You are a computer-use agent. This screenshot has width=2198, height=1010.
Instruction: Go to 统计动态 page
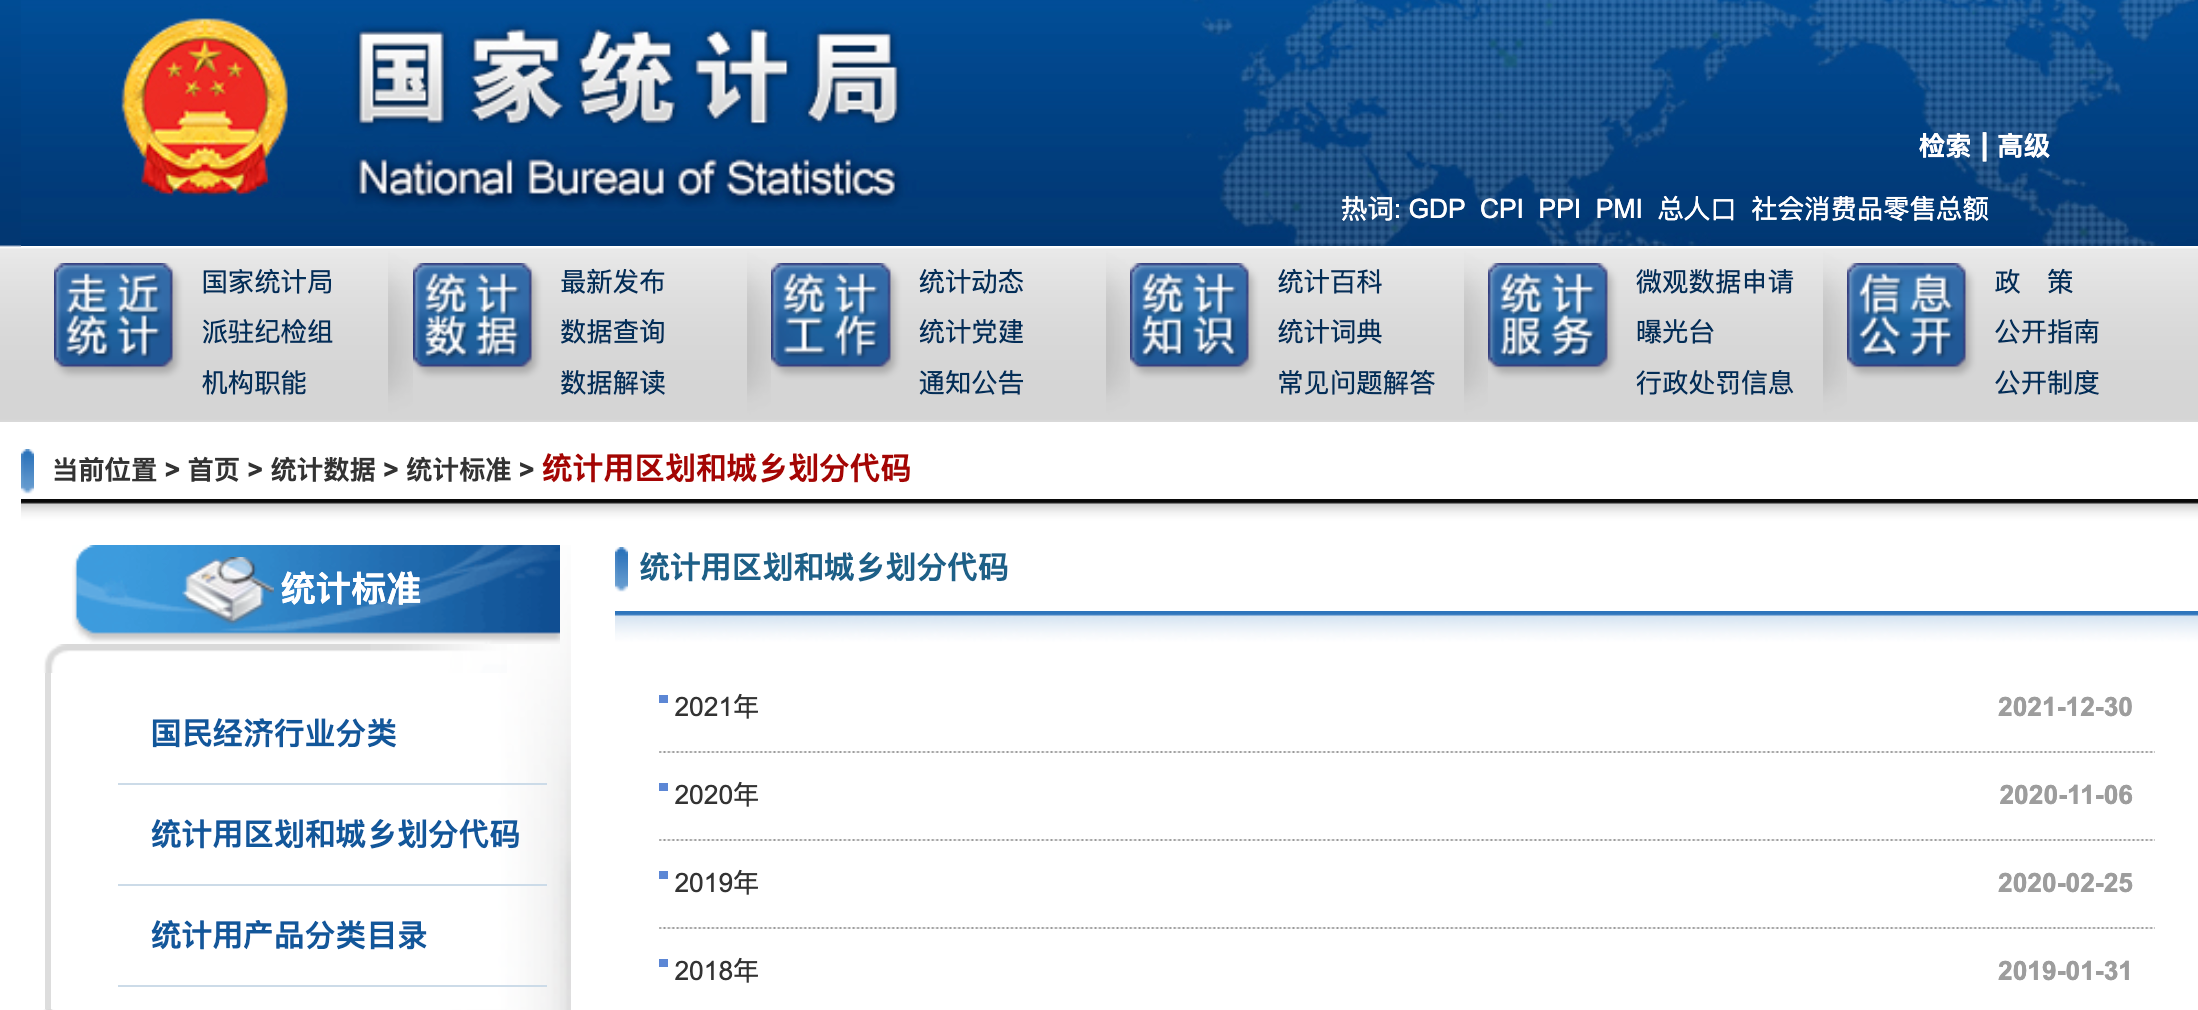pyautogui.click(x=971, y=282)
